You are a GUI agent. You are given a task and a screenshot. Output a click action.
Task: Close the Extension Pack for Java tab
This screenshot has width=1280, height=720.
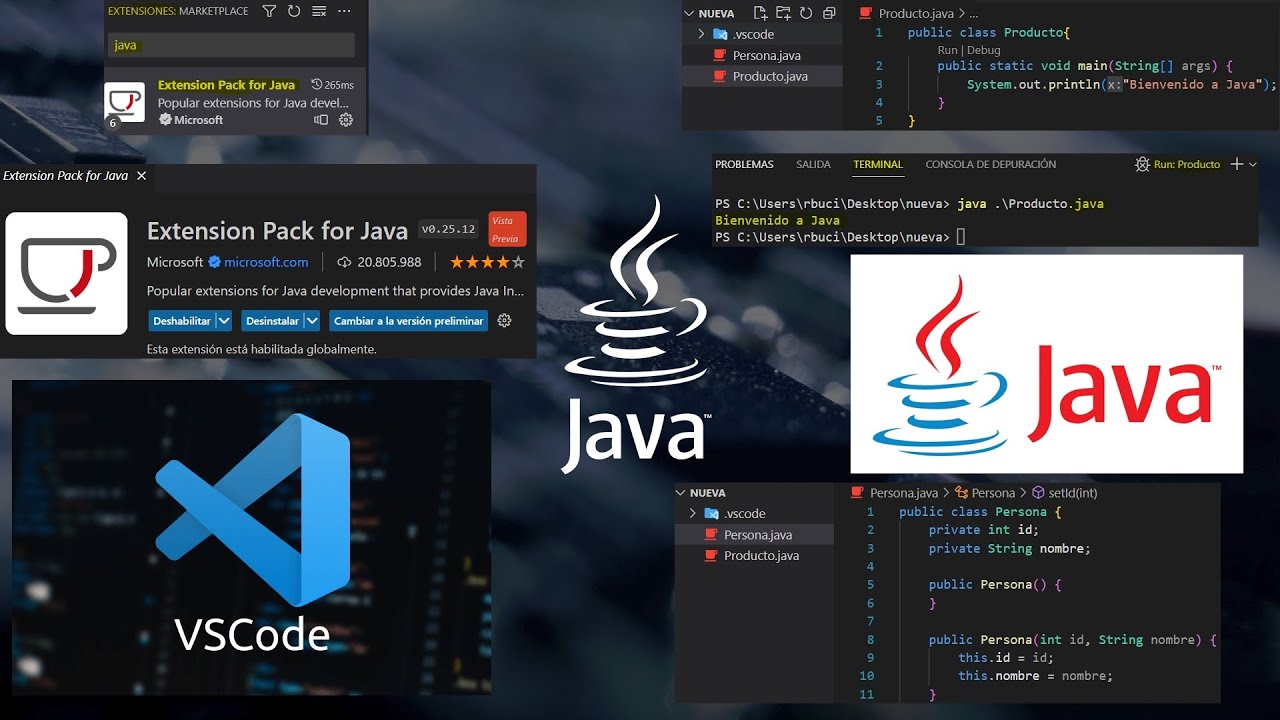tap(141, 176)
